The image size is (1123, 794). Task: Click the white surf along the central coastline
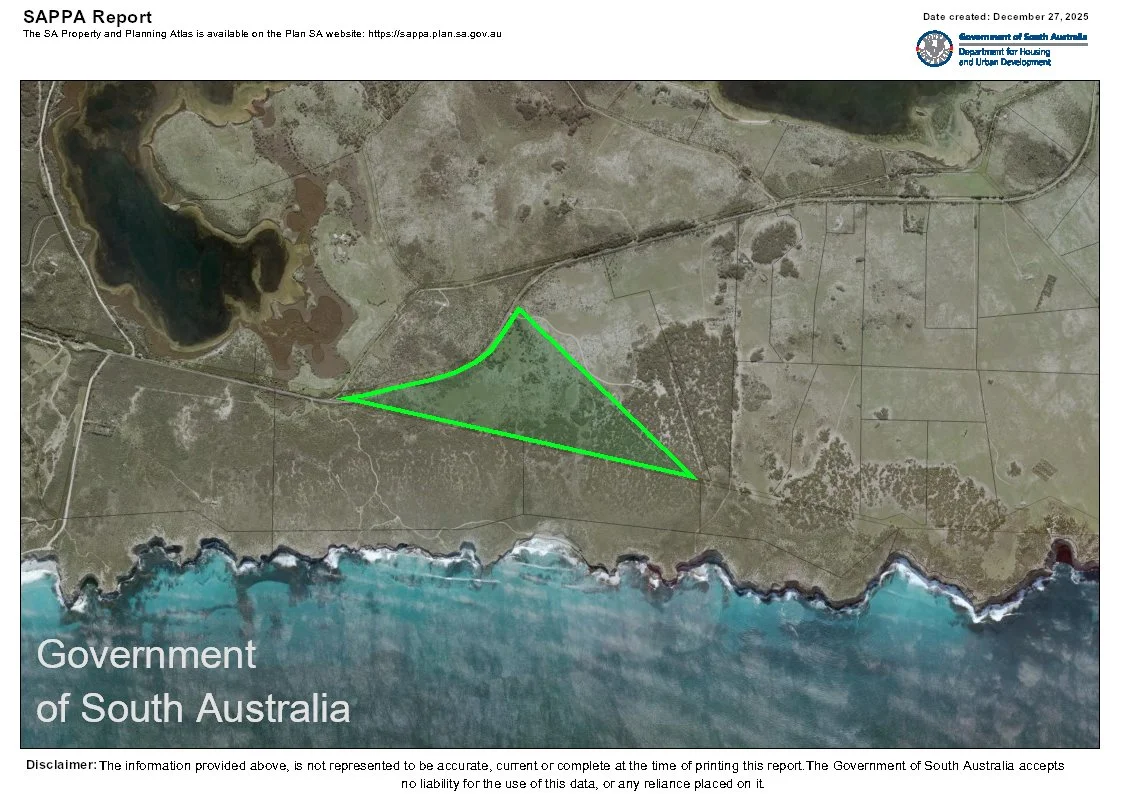click(x=540, y=548)
